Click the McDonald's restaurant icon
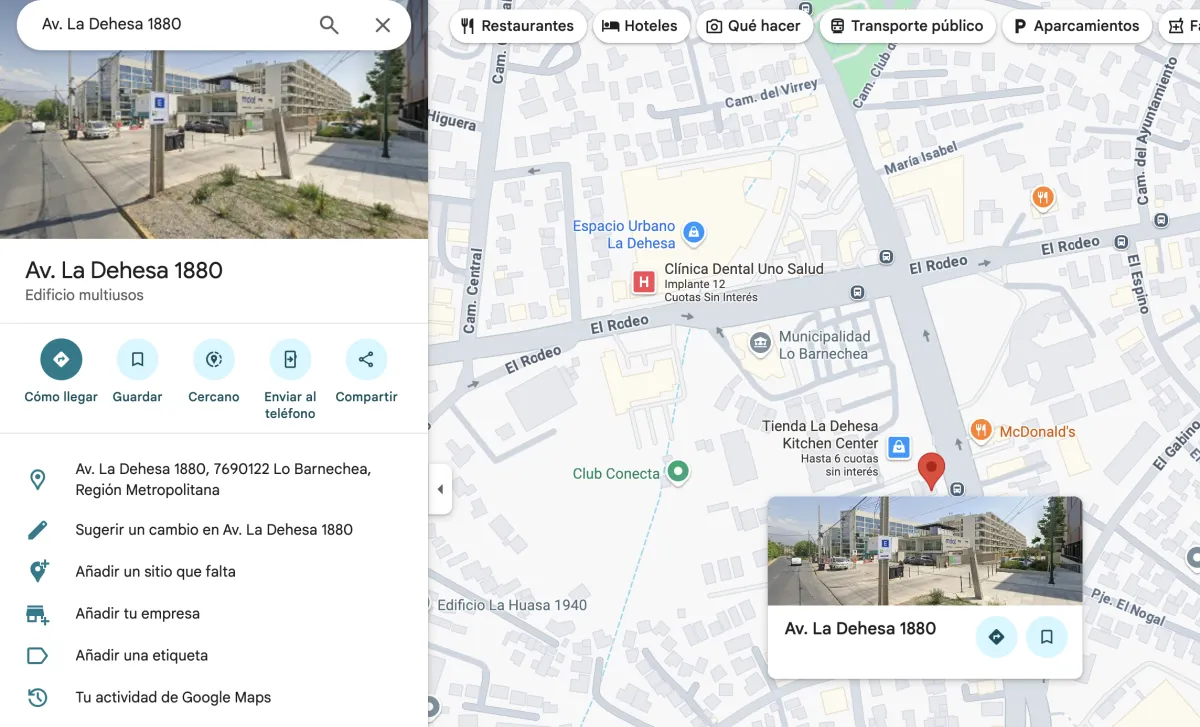Screen dimensions: 1200x727 click(x=981, y=431)
